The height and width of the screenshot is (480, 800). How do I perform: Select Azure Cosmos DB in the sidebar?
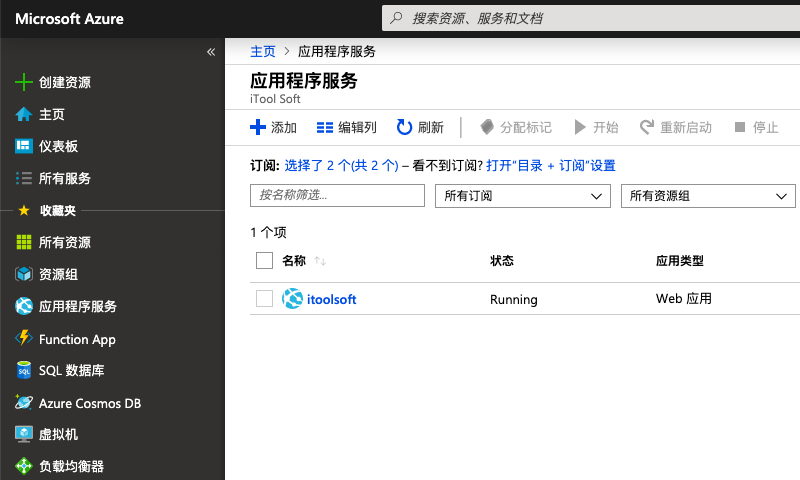pyautogui.click(x=90, y=403)
